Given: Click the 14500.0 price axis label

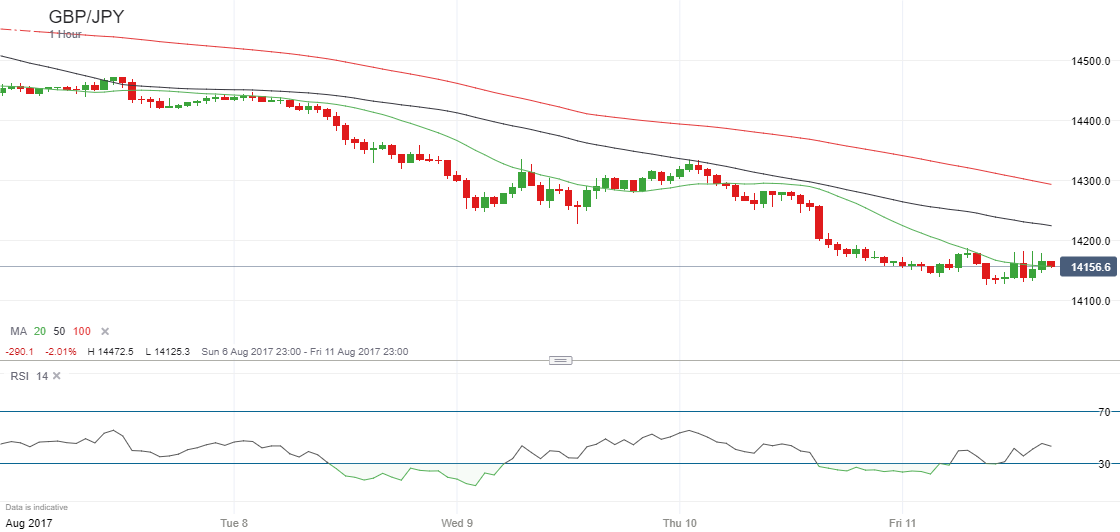Looking at the screenshot, I should (x=1089, y=61).
